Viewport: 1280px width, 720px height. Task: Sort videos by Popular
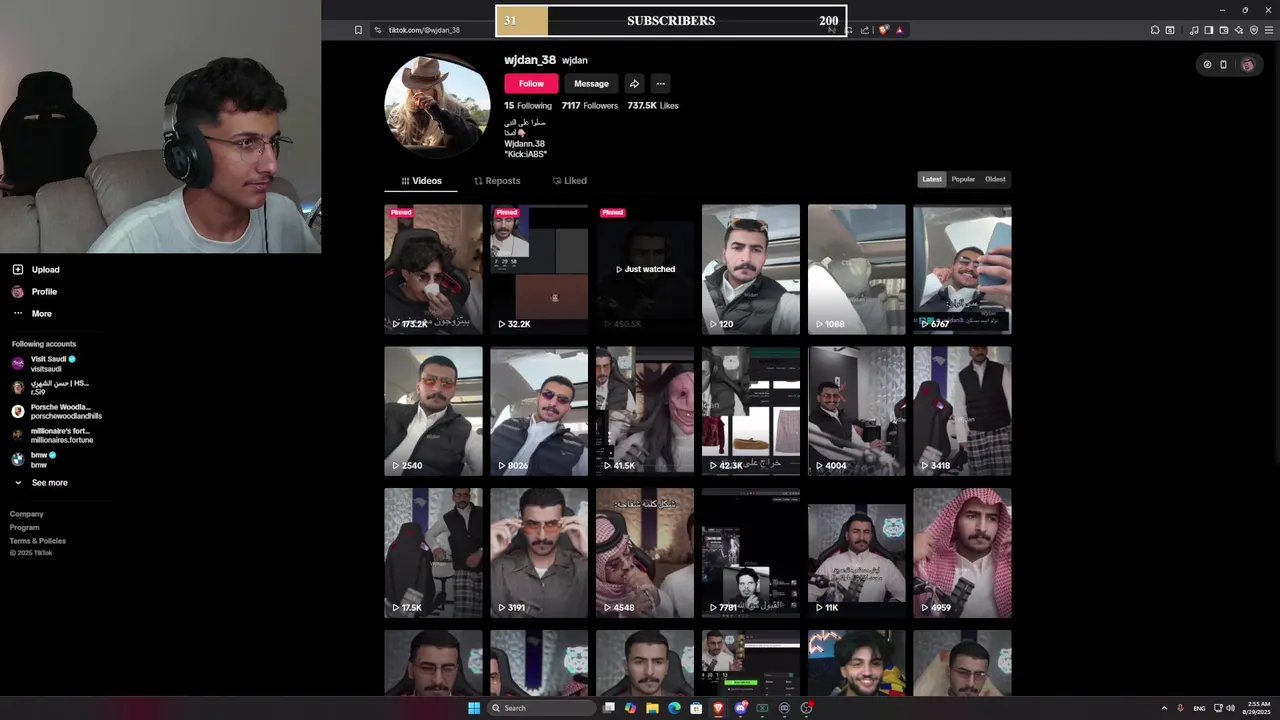point(963,179)
